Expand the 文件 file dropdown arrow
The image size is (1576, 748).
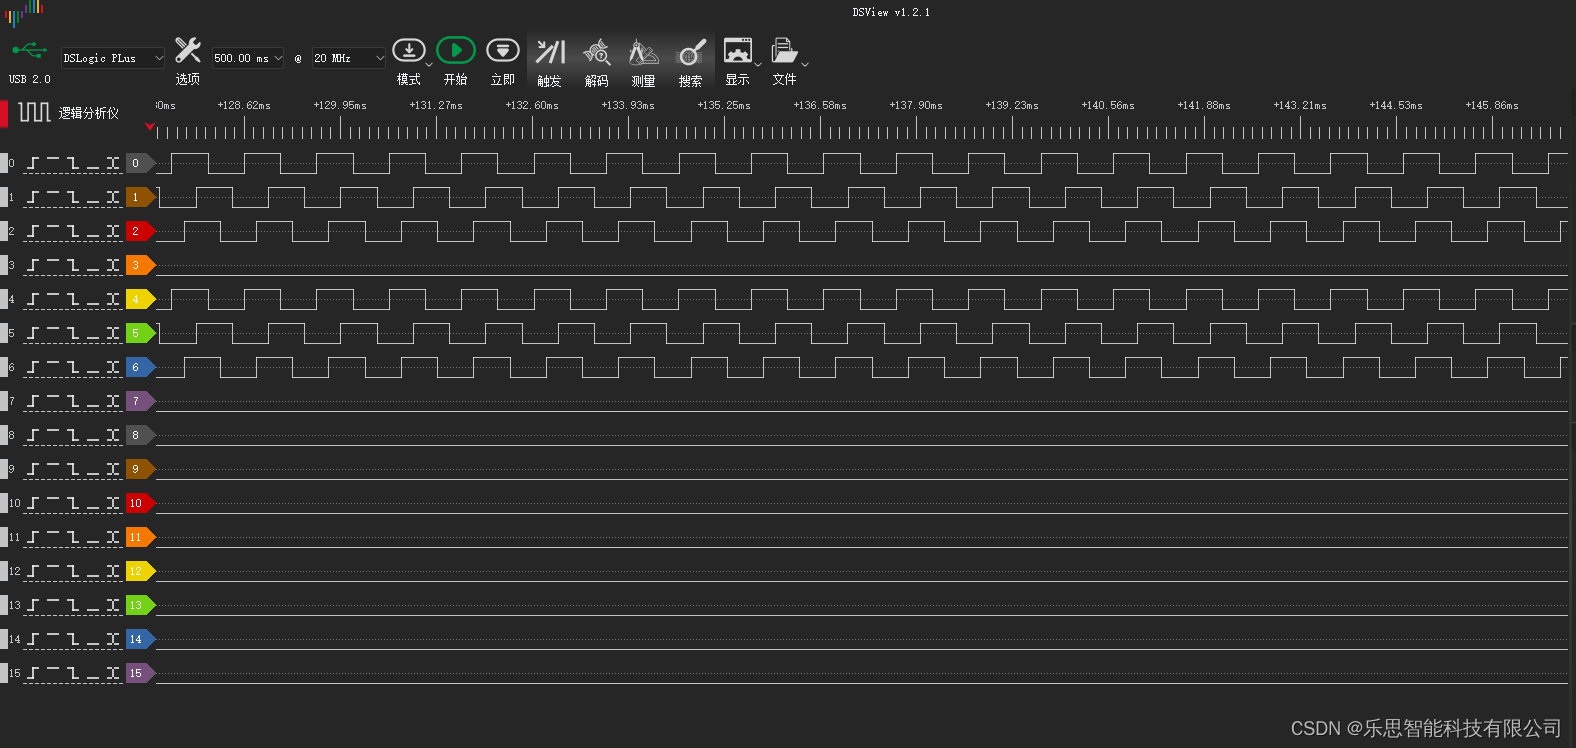(x=805, y=65)
